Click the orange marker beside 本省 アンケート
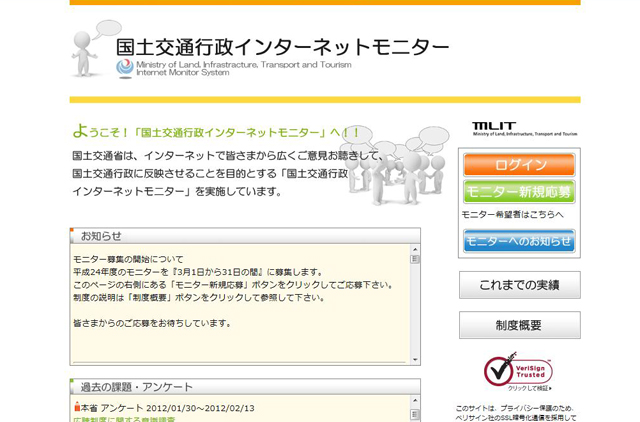640x422 pixels. [77, 408]
